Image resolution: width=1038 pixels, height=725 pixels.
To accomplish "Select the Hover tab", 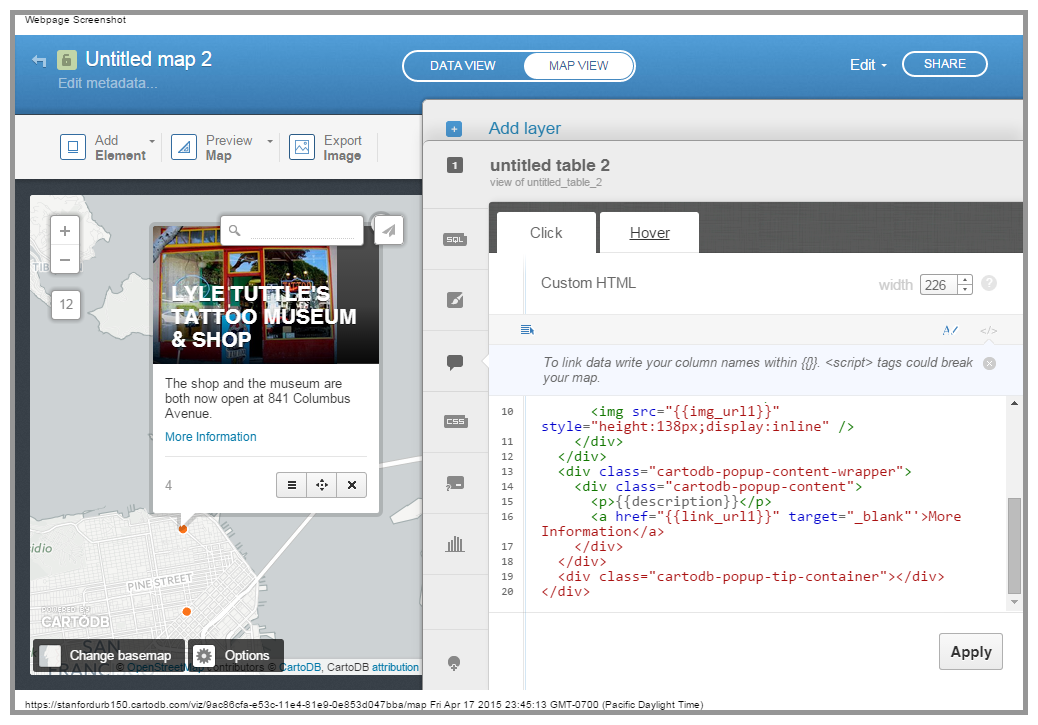I will point(649,233).
